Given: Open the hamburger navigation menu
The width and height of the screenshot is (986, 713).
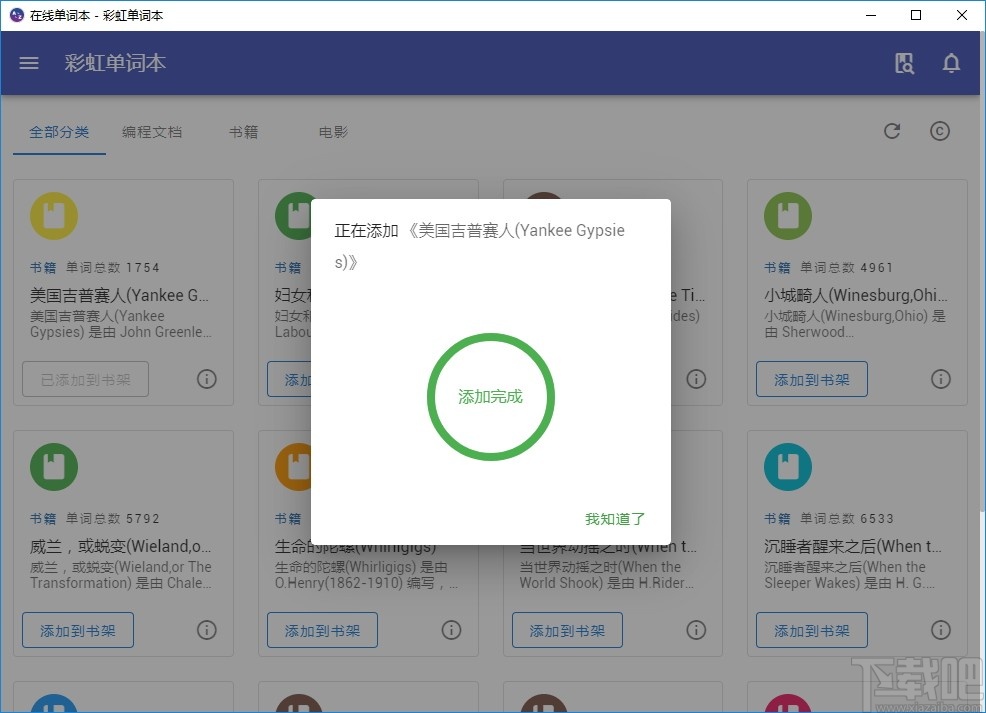Looking at the screenshot, I should pos(28,62).
